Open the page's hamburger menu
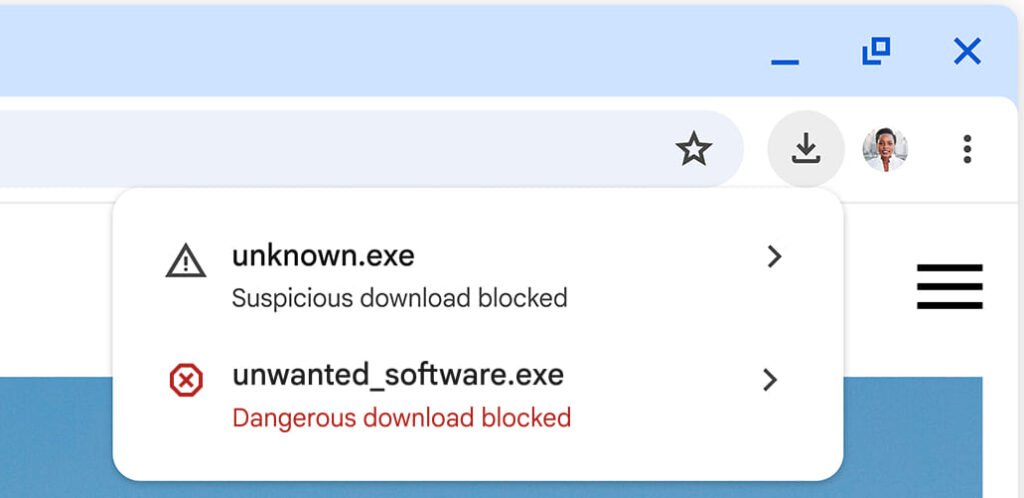 point(950,287)
